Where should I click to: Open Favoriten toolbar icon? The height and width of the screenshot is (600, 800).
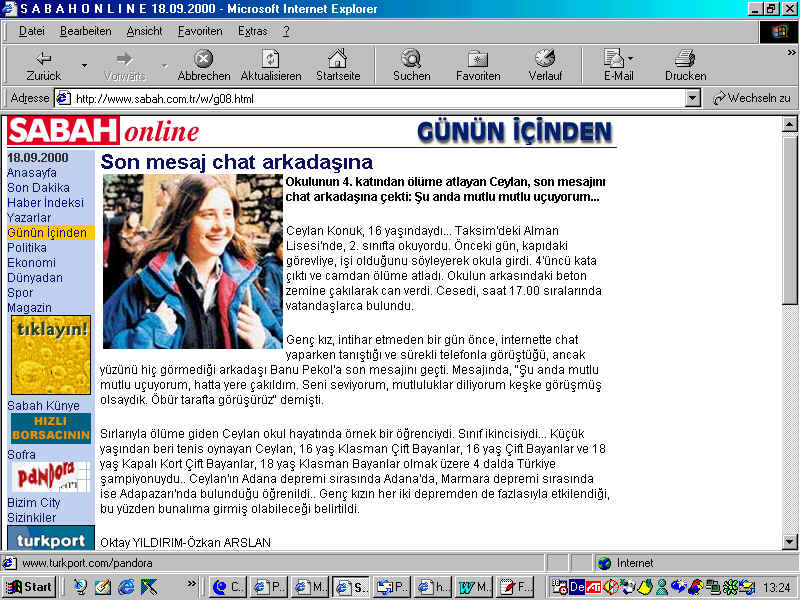(478, 59)
